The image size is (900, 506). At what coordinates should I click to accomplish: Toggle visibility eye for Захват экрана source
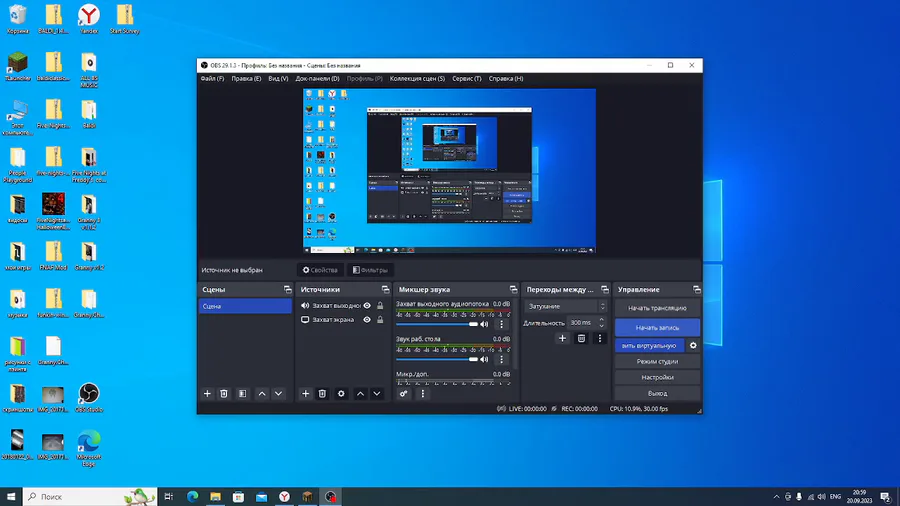[367, 320]
